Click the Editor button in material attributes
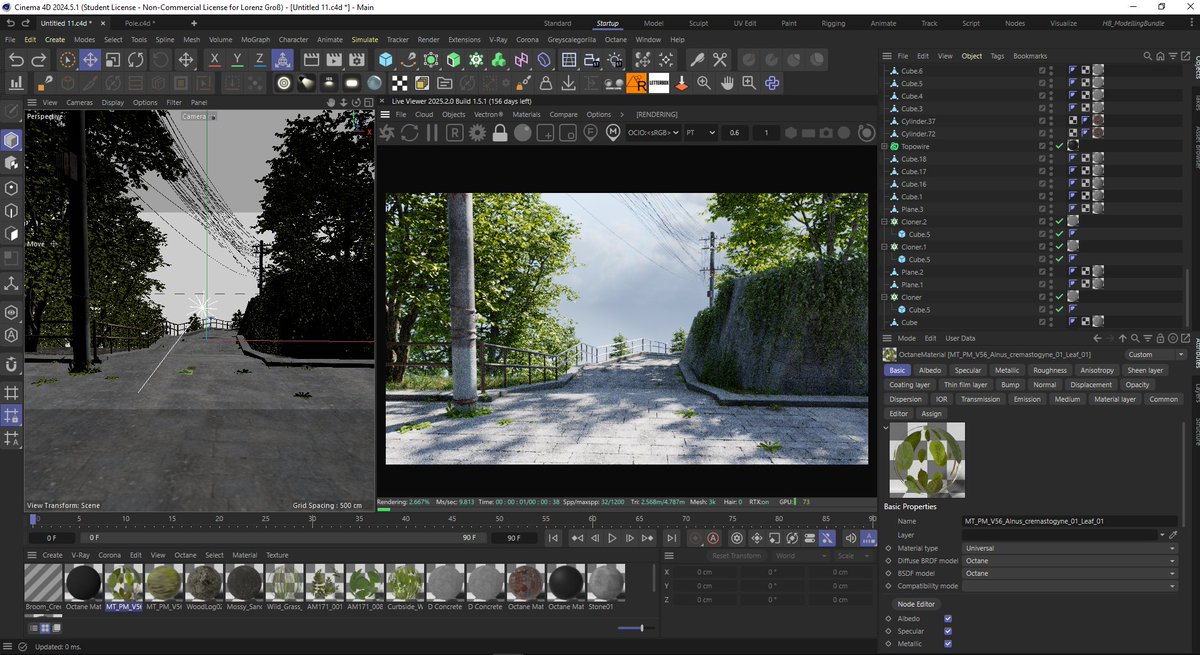 [899, 413]
